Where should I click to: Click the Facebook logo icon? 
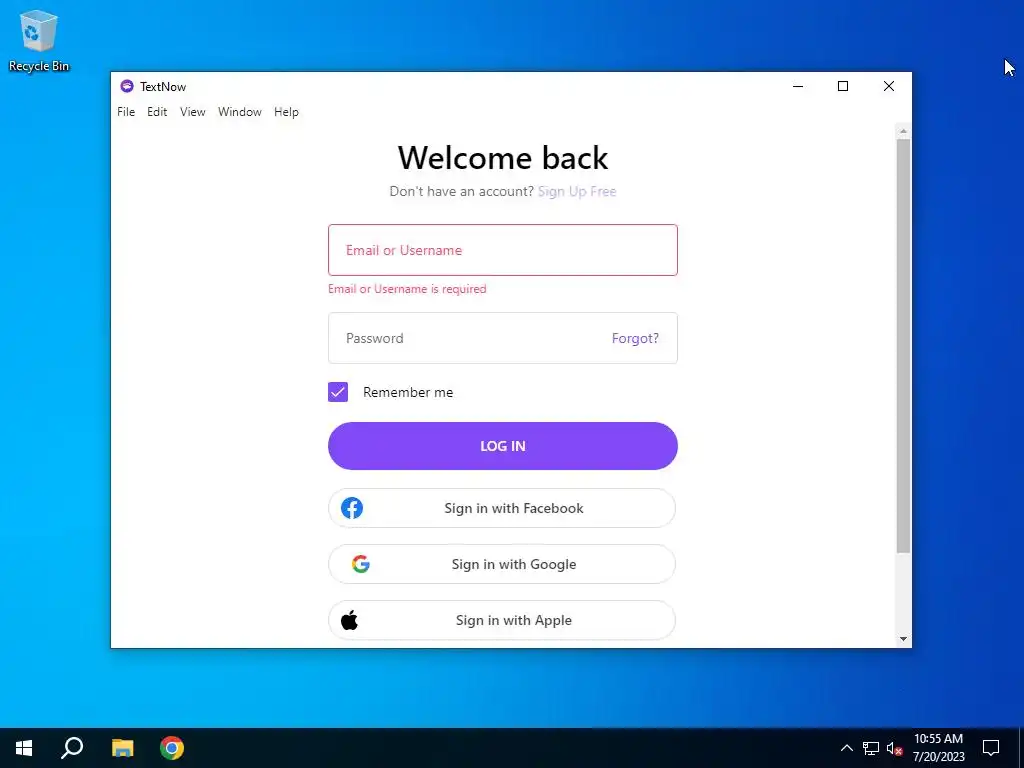352,508
